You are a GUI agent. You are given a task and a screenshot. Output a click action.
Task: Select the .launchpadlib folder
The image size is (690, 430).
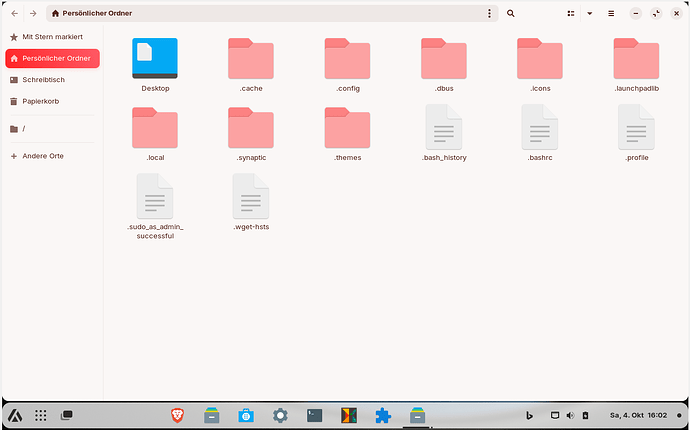click(x=636, y=59)
